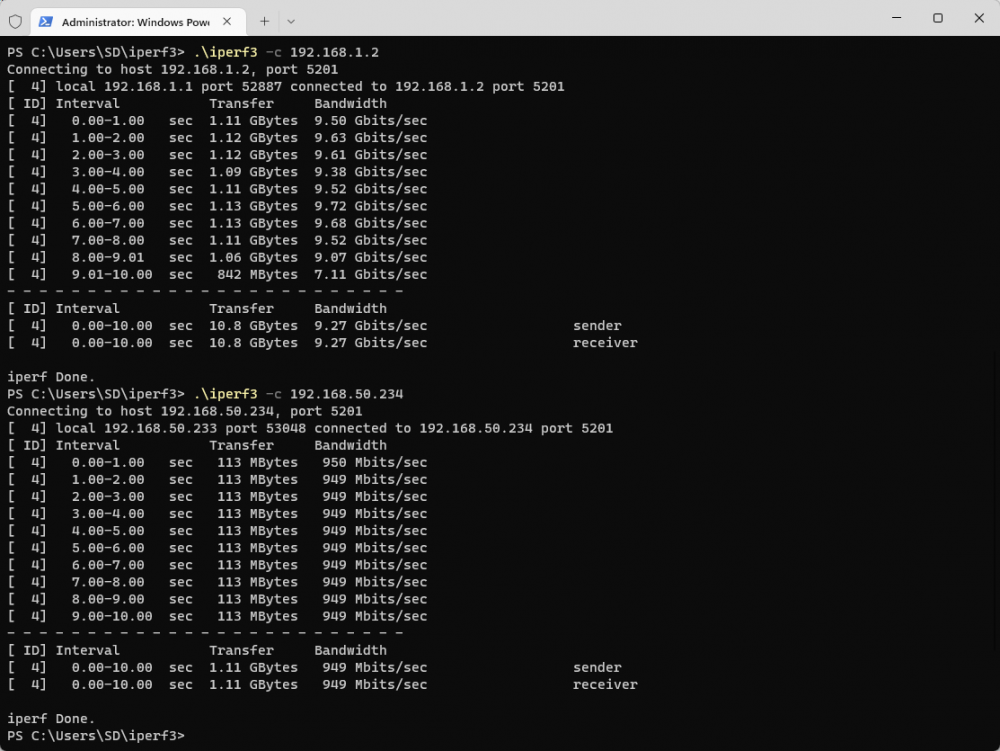Click the first 'iperf Done.' line
This screenshot has height=751, width=1000.
coord(51,377)
